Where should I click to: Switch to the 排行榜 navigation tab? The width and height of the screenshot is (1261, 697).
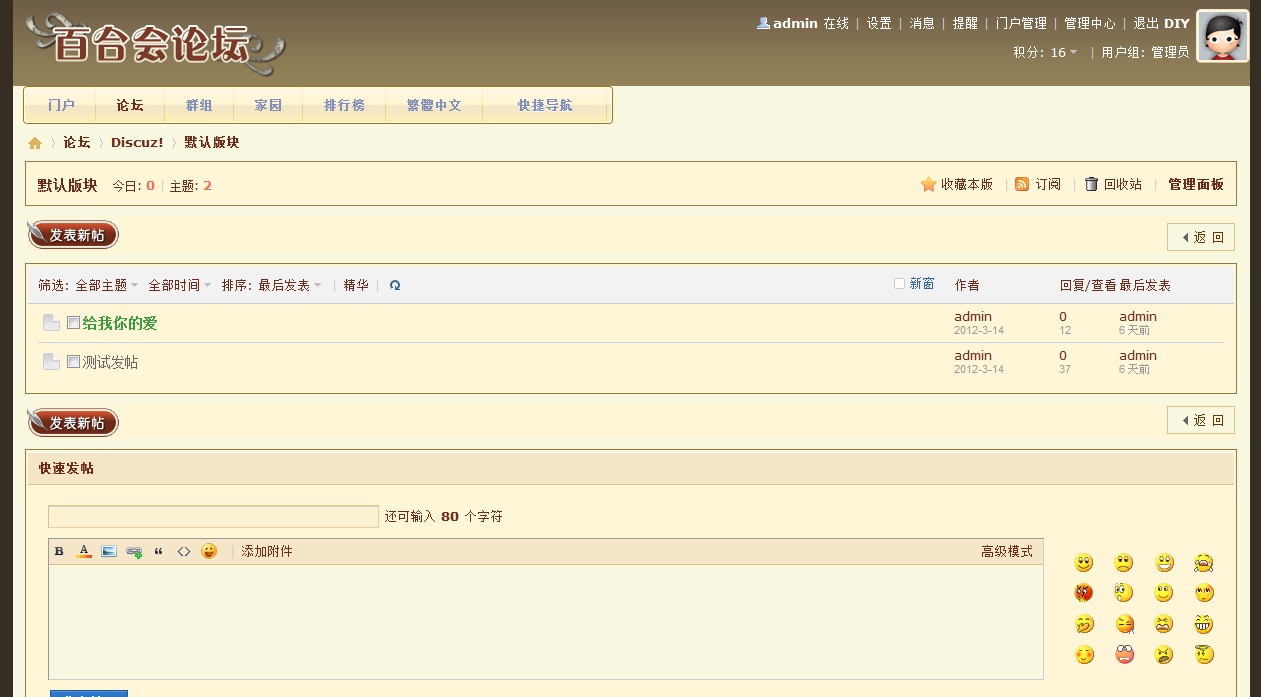click(x=344, y=105)
